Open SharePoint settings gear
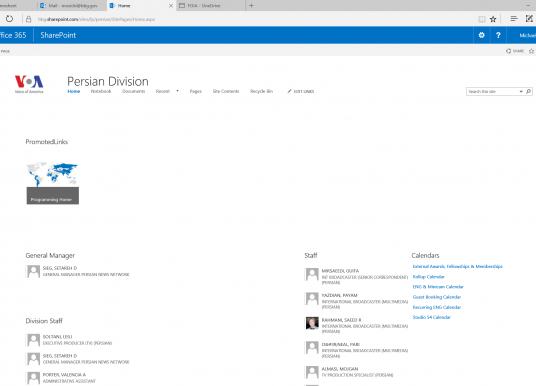 pos(482,35)
